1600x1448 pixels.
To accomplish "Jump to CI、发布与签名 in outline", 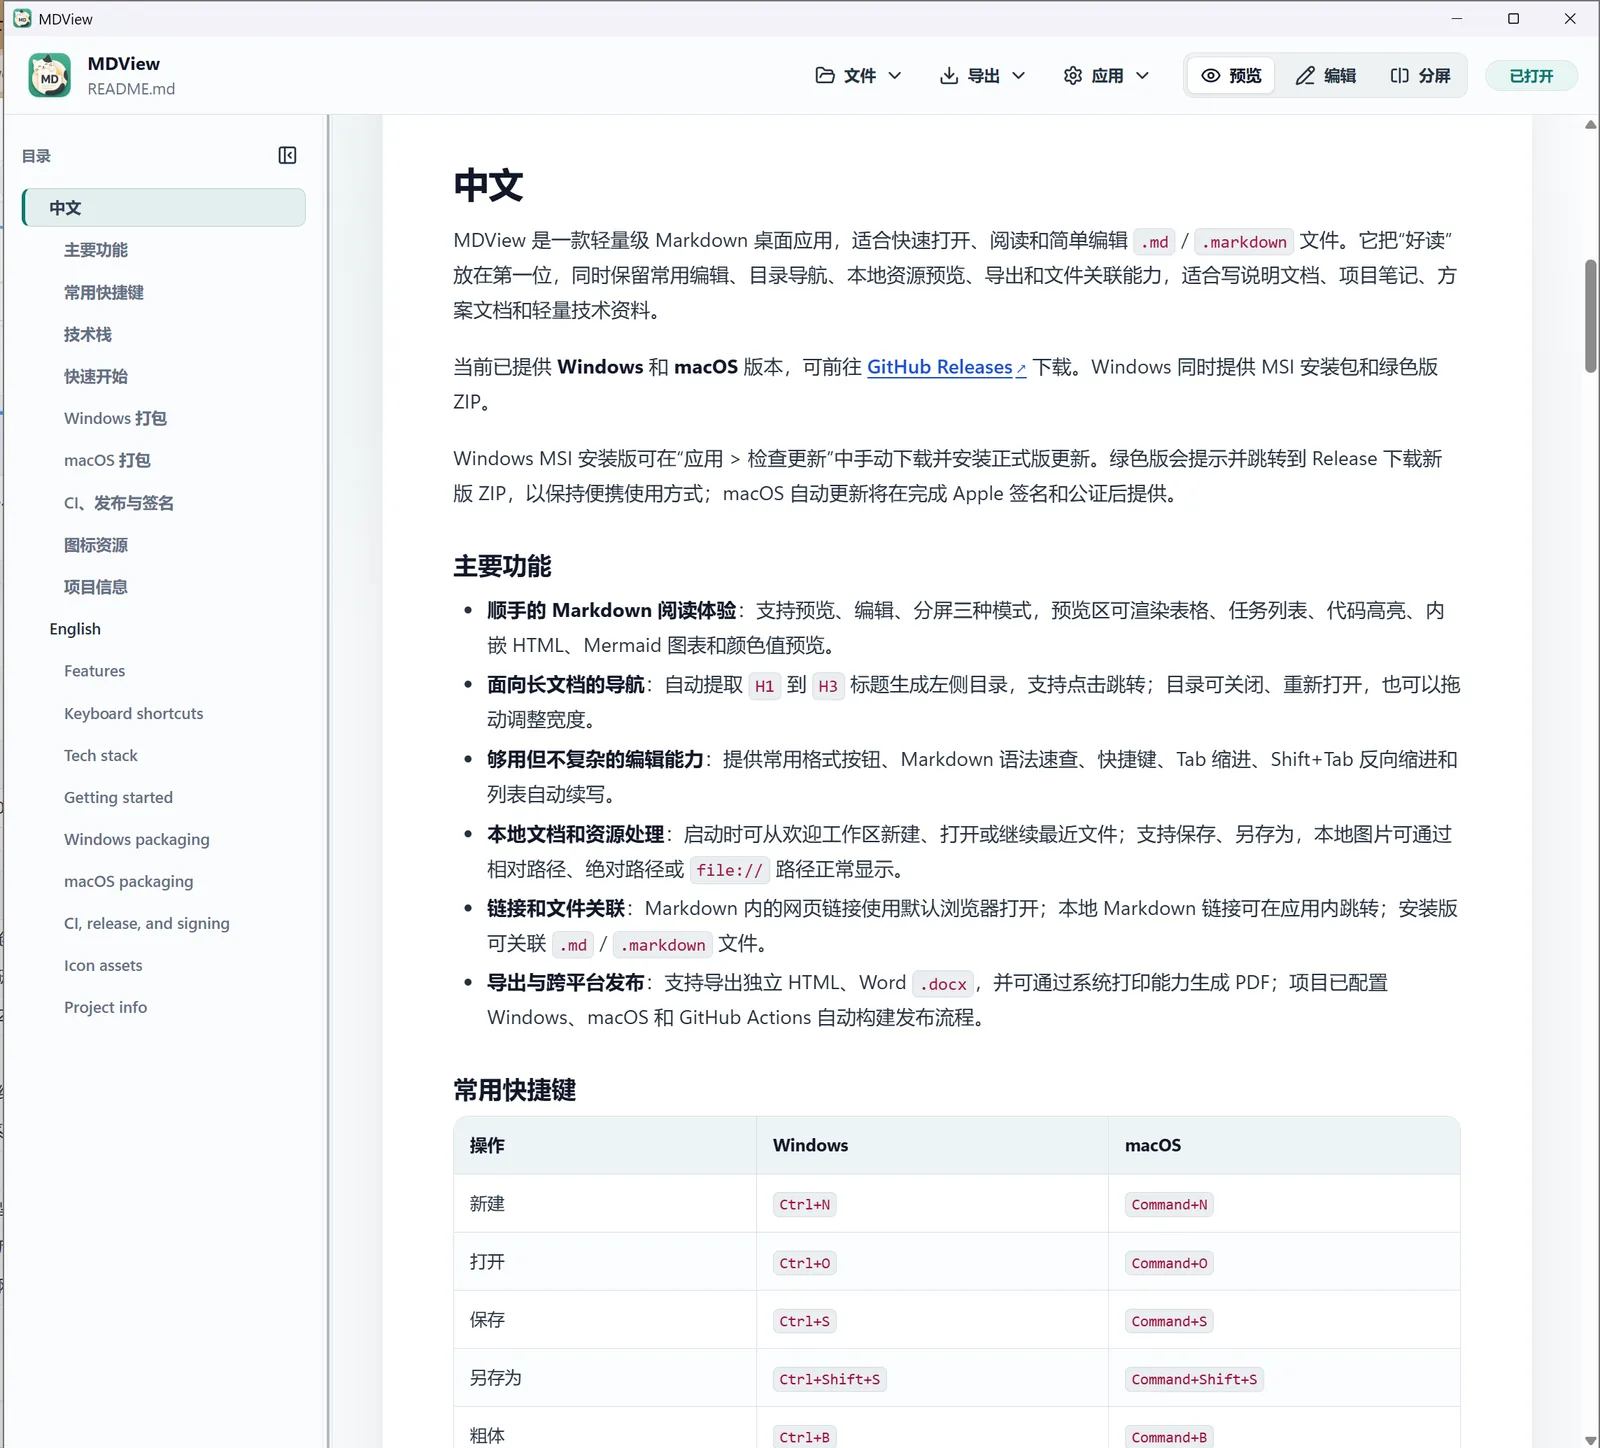I will (119, 503).
